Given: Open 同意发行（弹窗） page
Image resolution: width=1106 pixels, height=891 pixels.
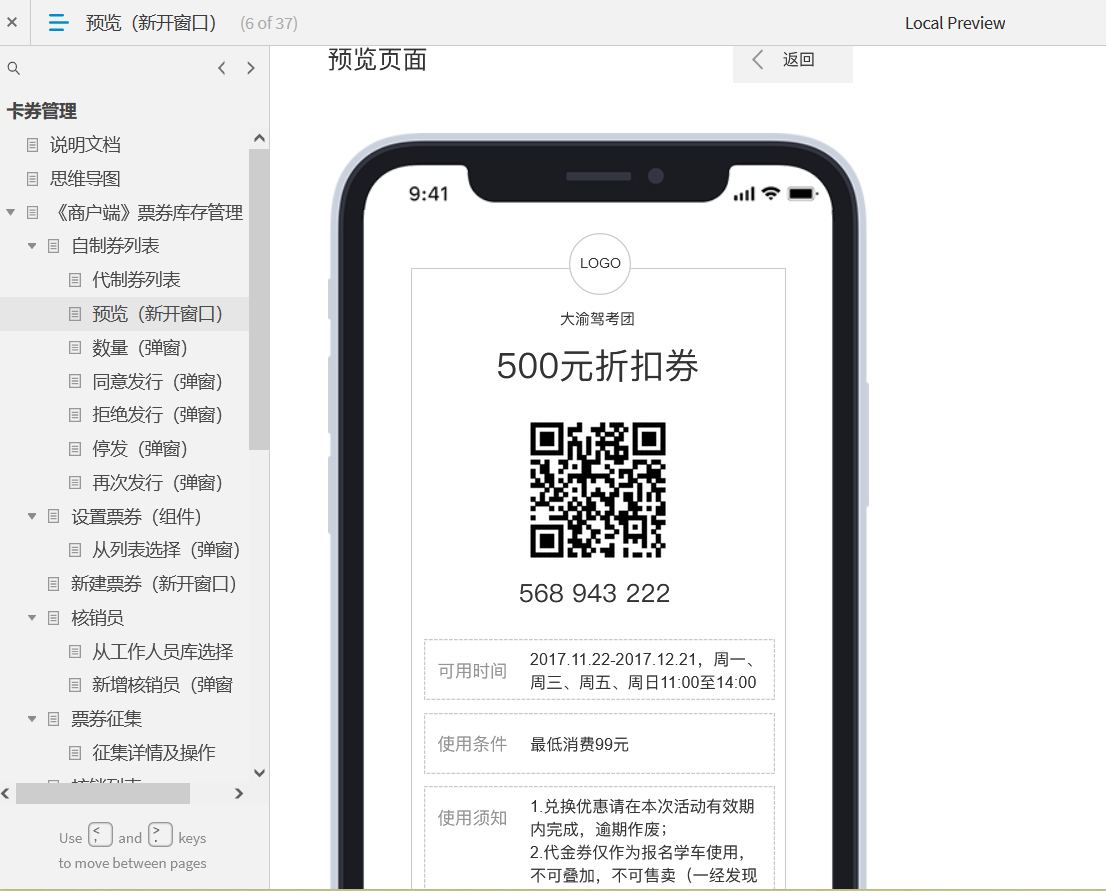Looking at the screenshot, I should (x=157, y=382).
